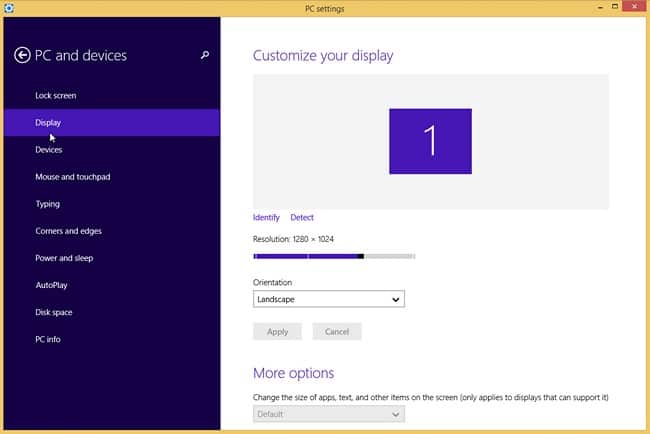
Task: Navigate to Power and sleep
Action: pyautogui.click(x=64, y=258)
